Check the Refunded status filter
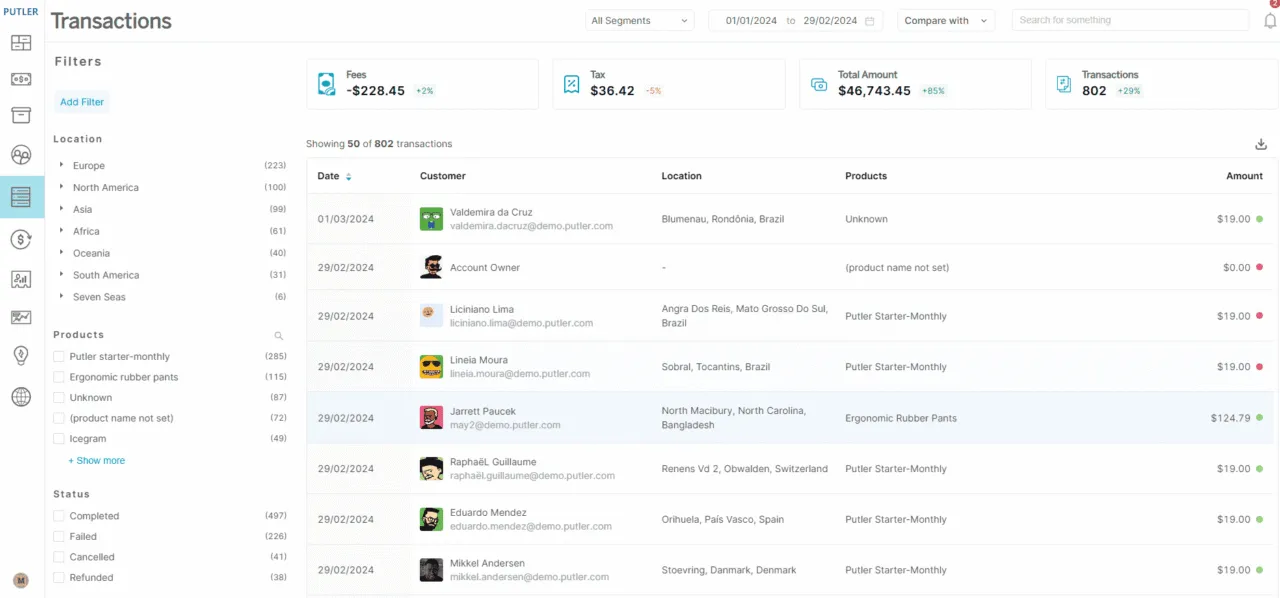1280x598 pixels. pyautogui.click(x=59, y=578)
